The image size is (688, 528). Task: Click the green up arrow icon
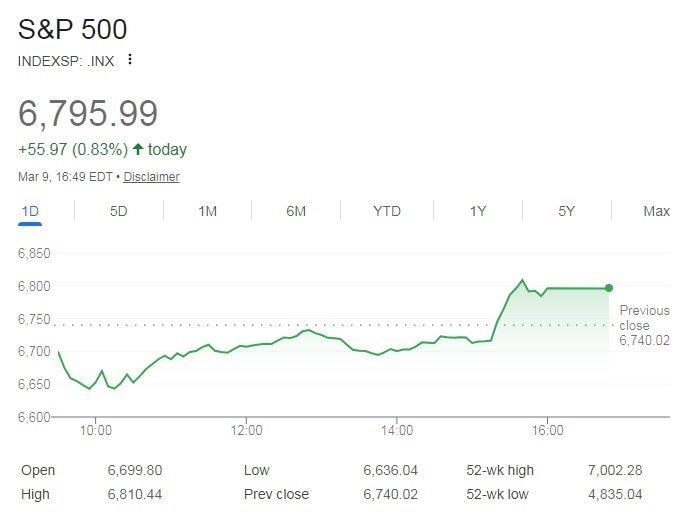point(138,150)
